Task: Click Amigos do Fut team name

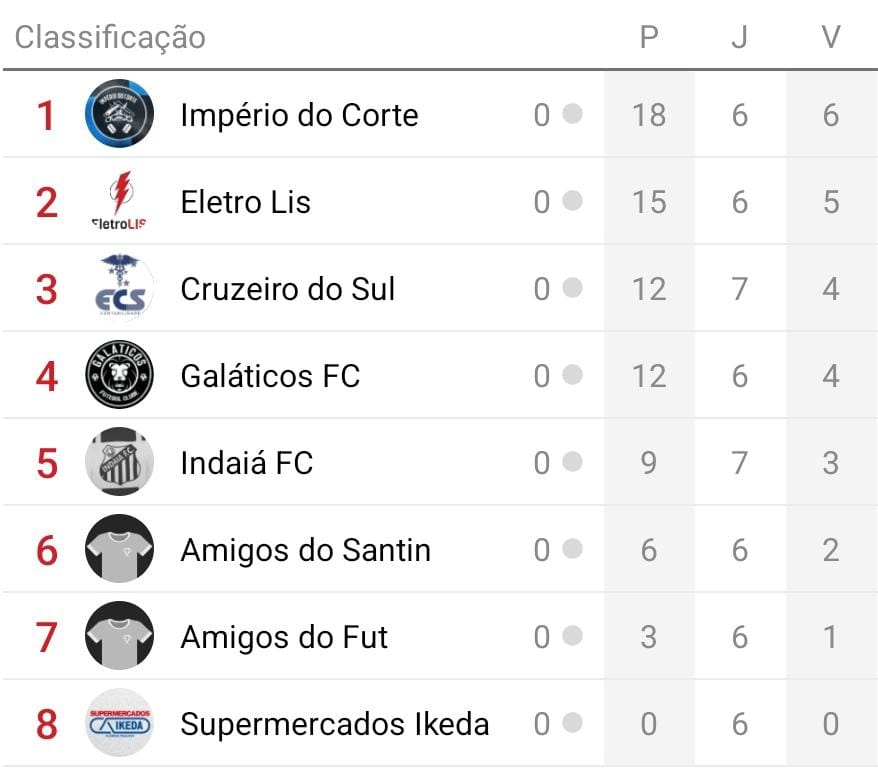Action: 284,637
